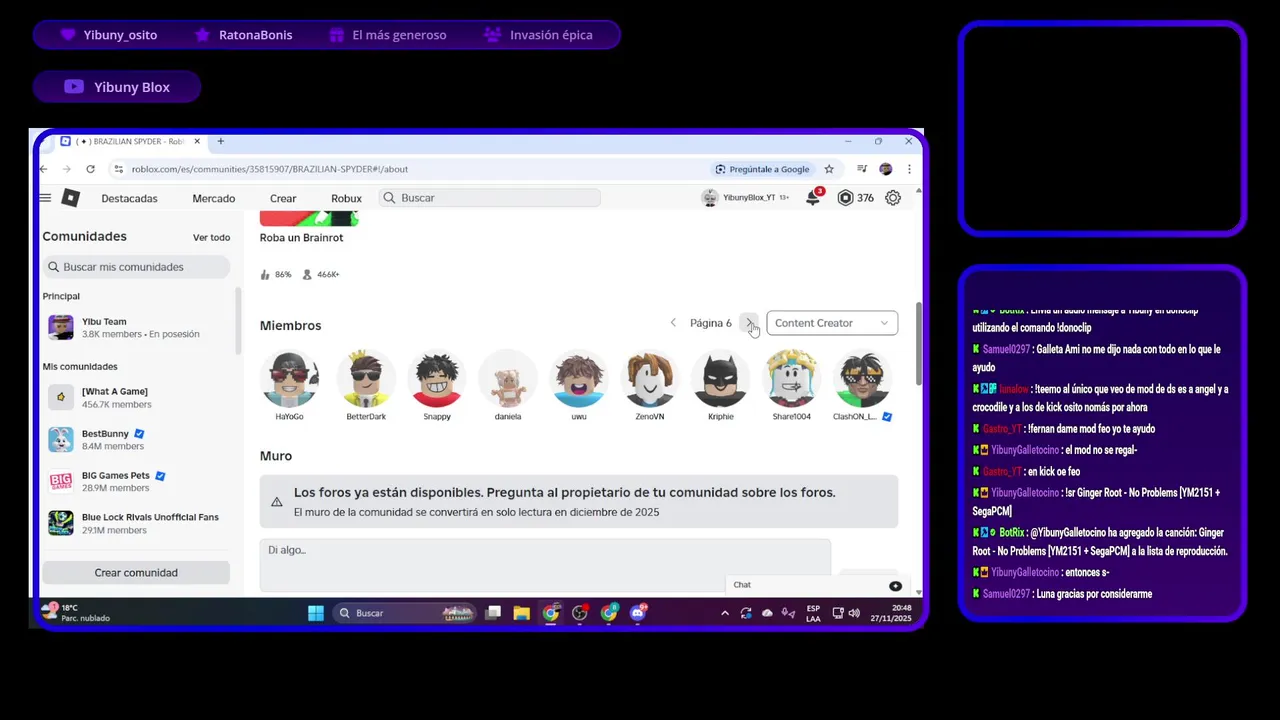Image resolution: width=1280 pixels, height=720 pixels.
Task: Reload the page in Chrome
Action: click(x=90, y=169)
